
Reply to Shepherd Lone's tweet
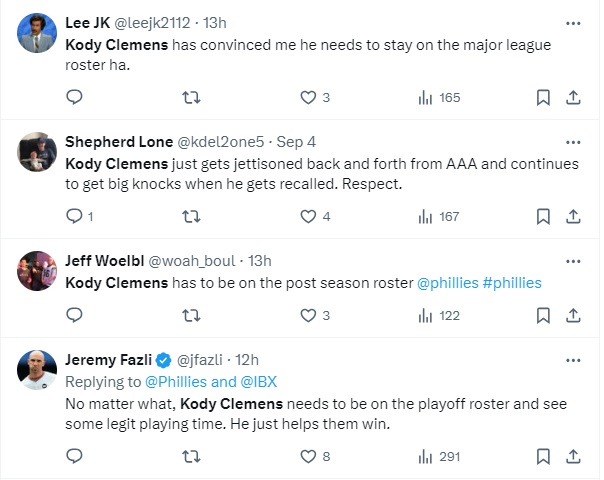click(x=74, y=216)
